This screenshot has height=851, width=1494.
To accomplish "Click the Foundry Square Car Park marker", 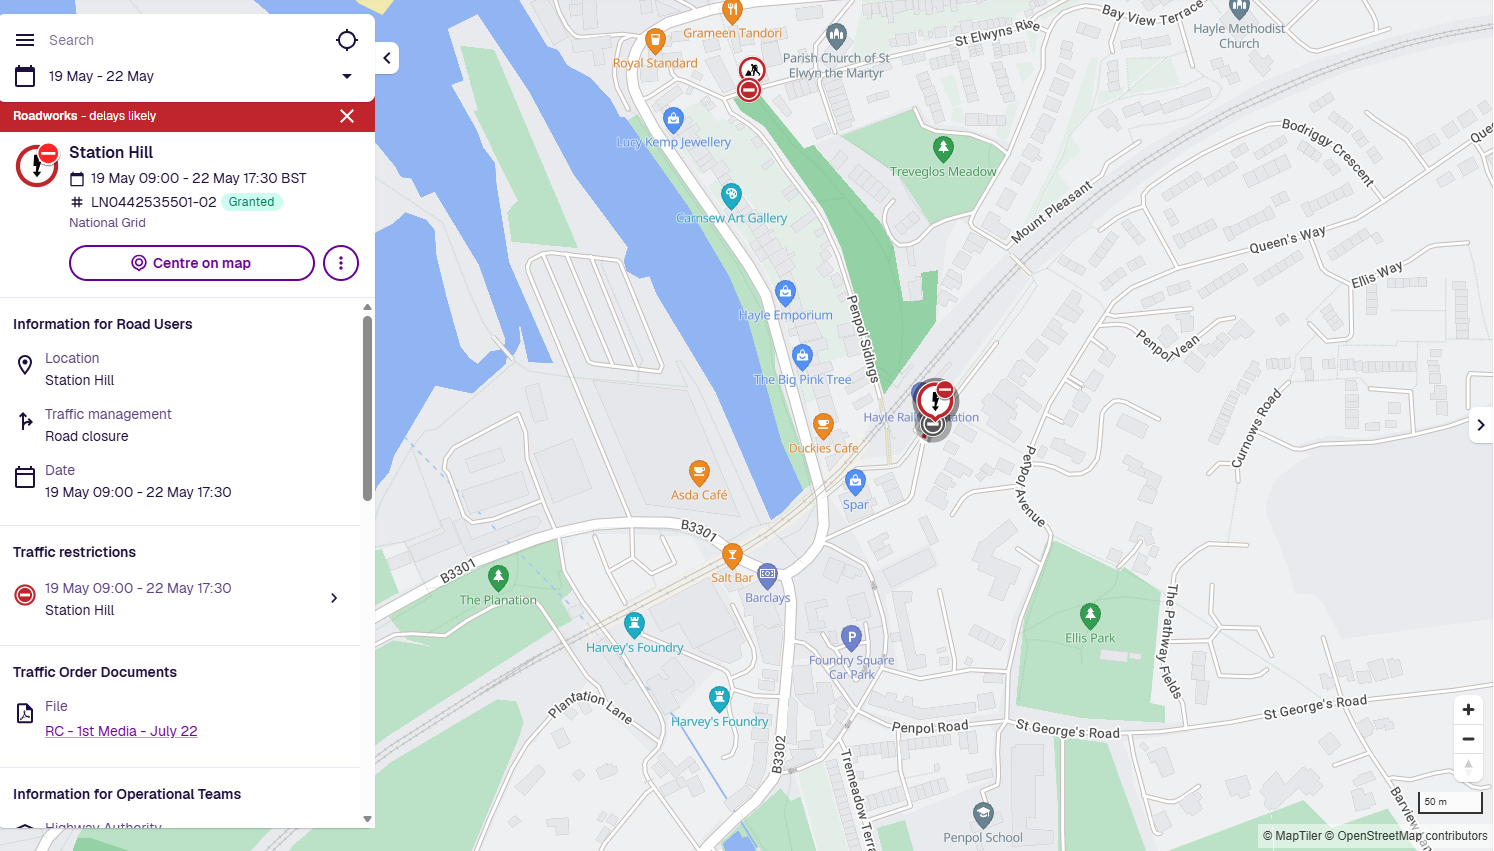I will coord(851,637).
